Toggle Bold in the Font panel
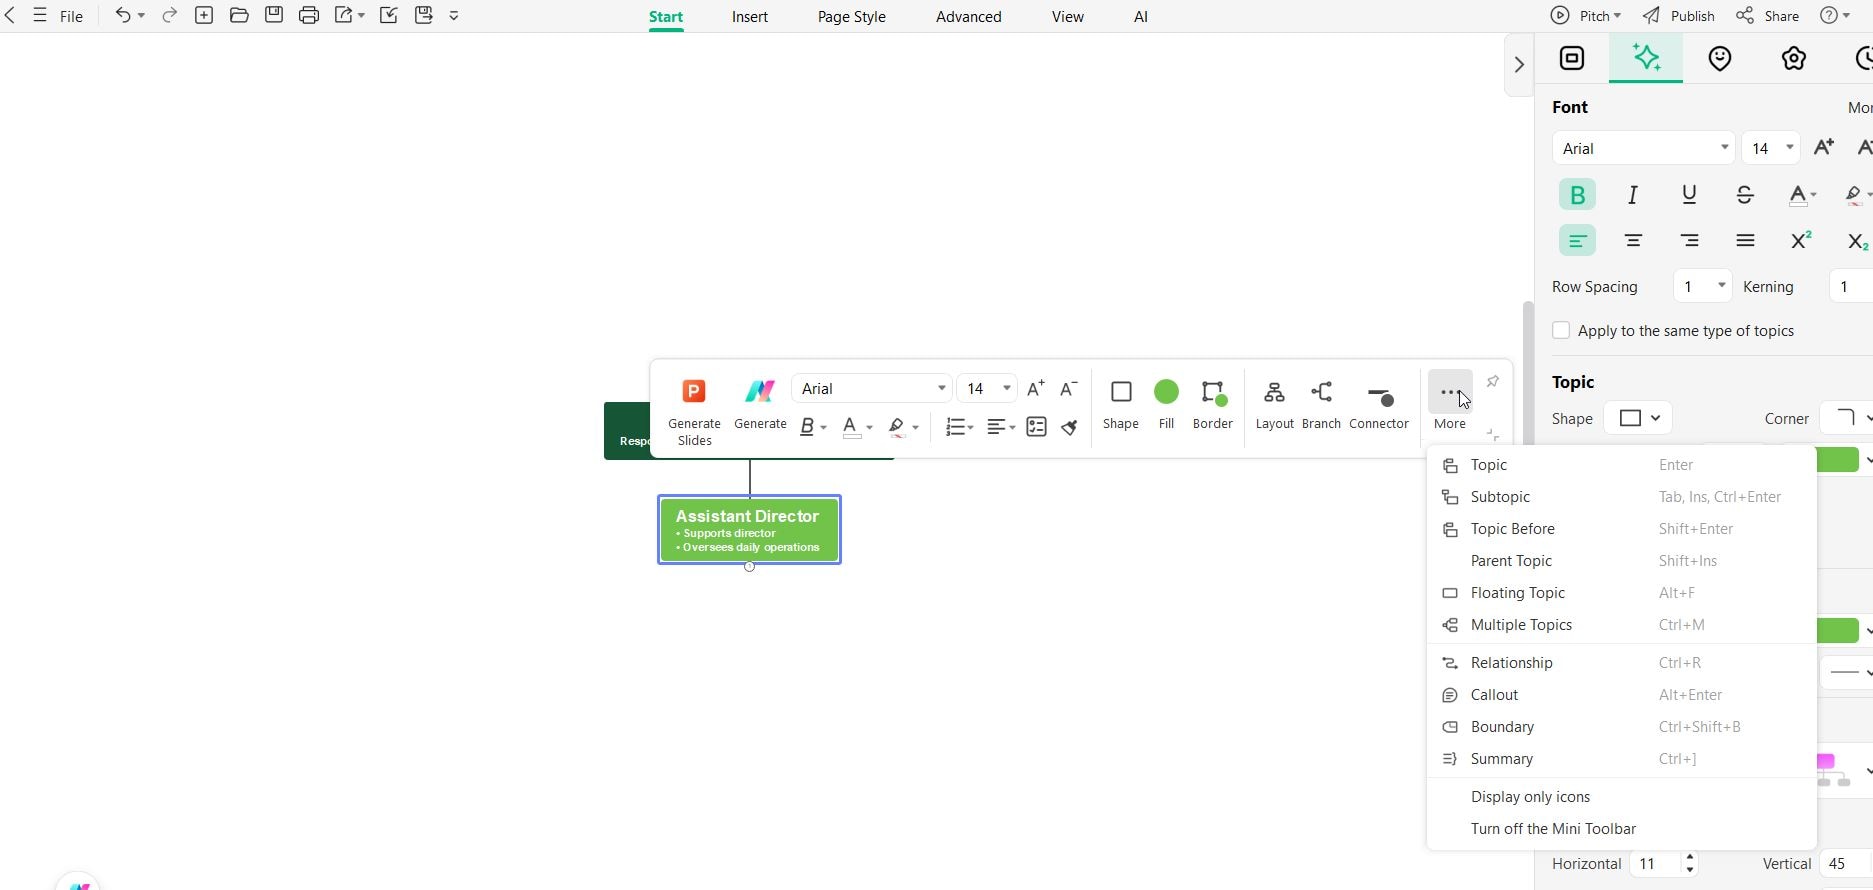This screenshot has width=1873, height=890. click(x=1577, y=195)
